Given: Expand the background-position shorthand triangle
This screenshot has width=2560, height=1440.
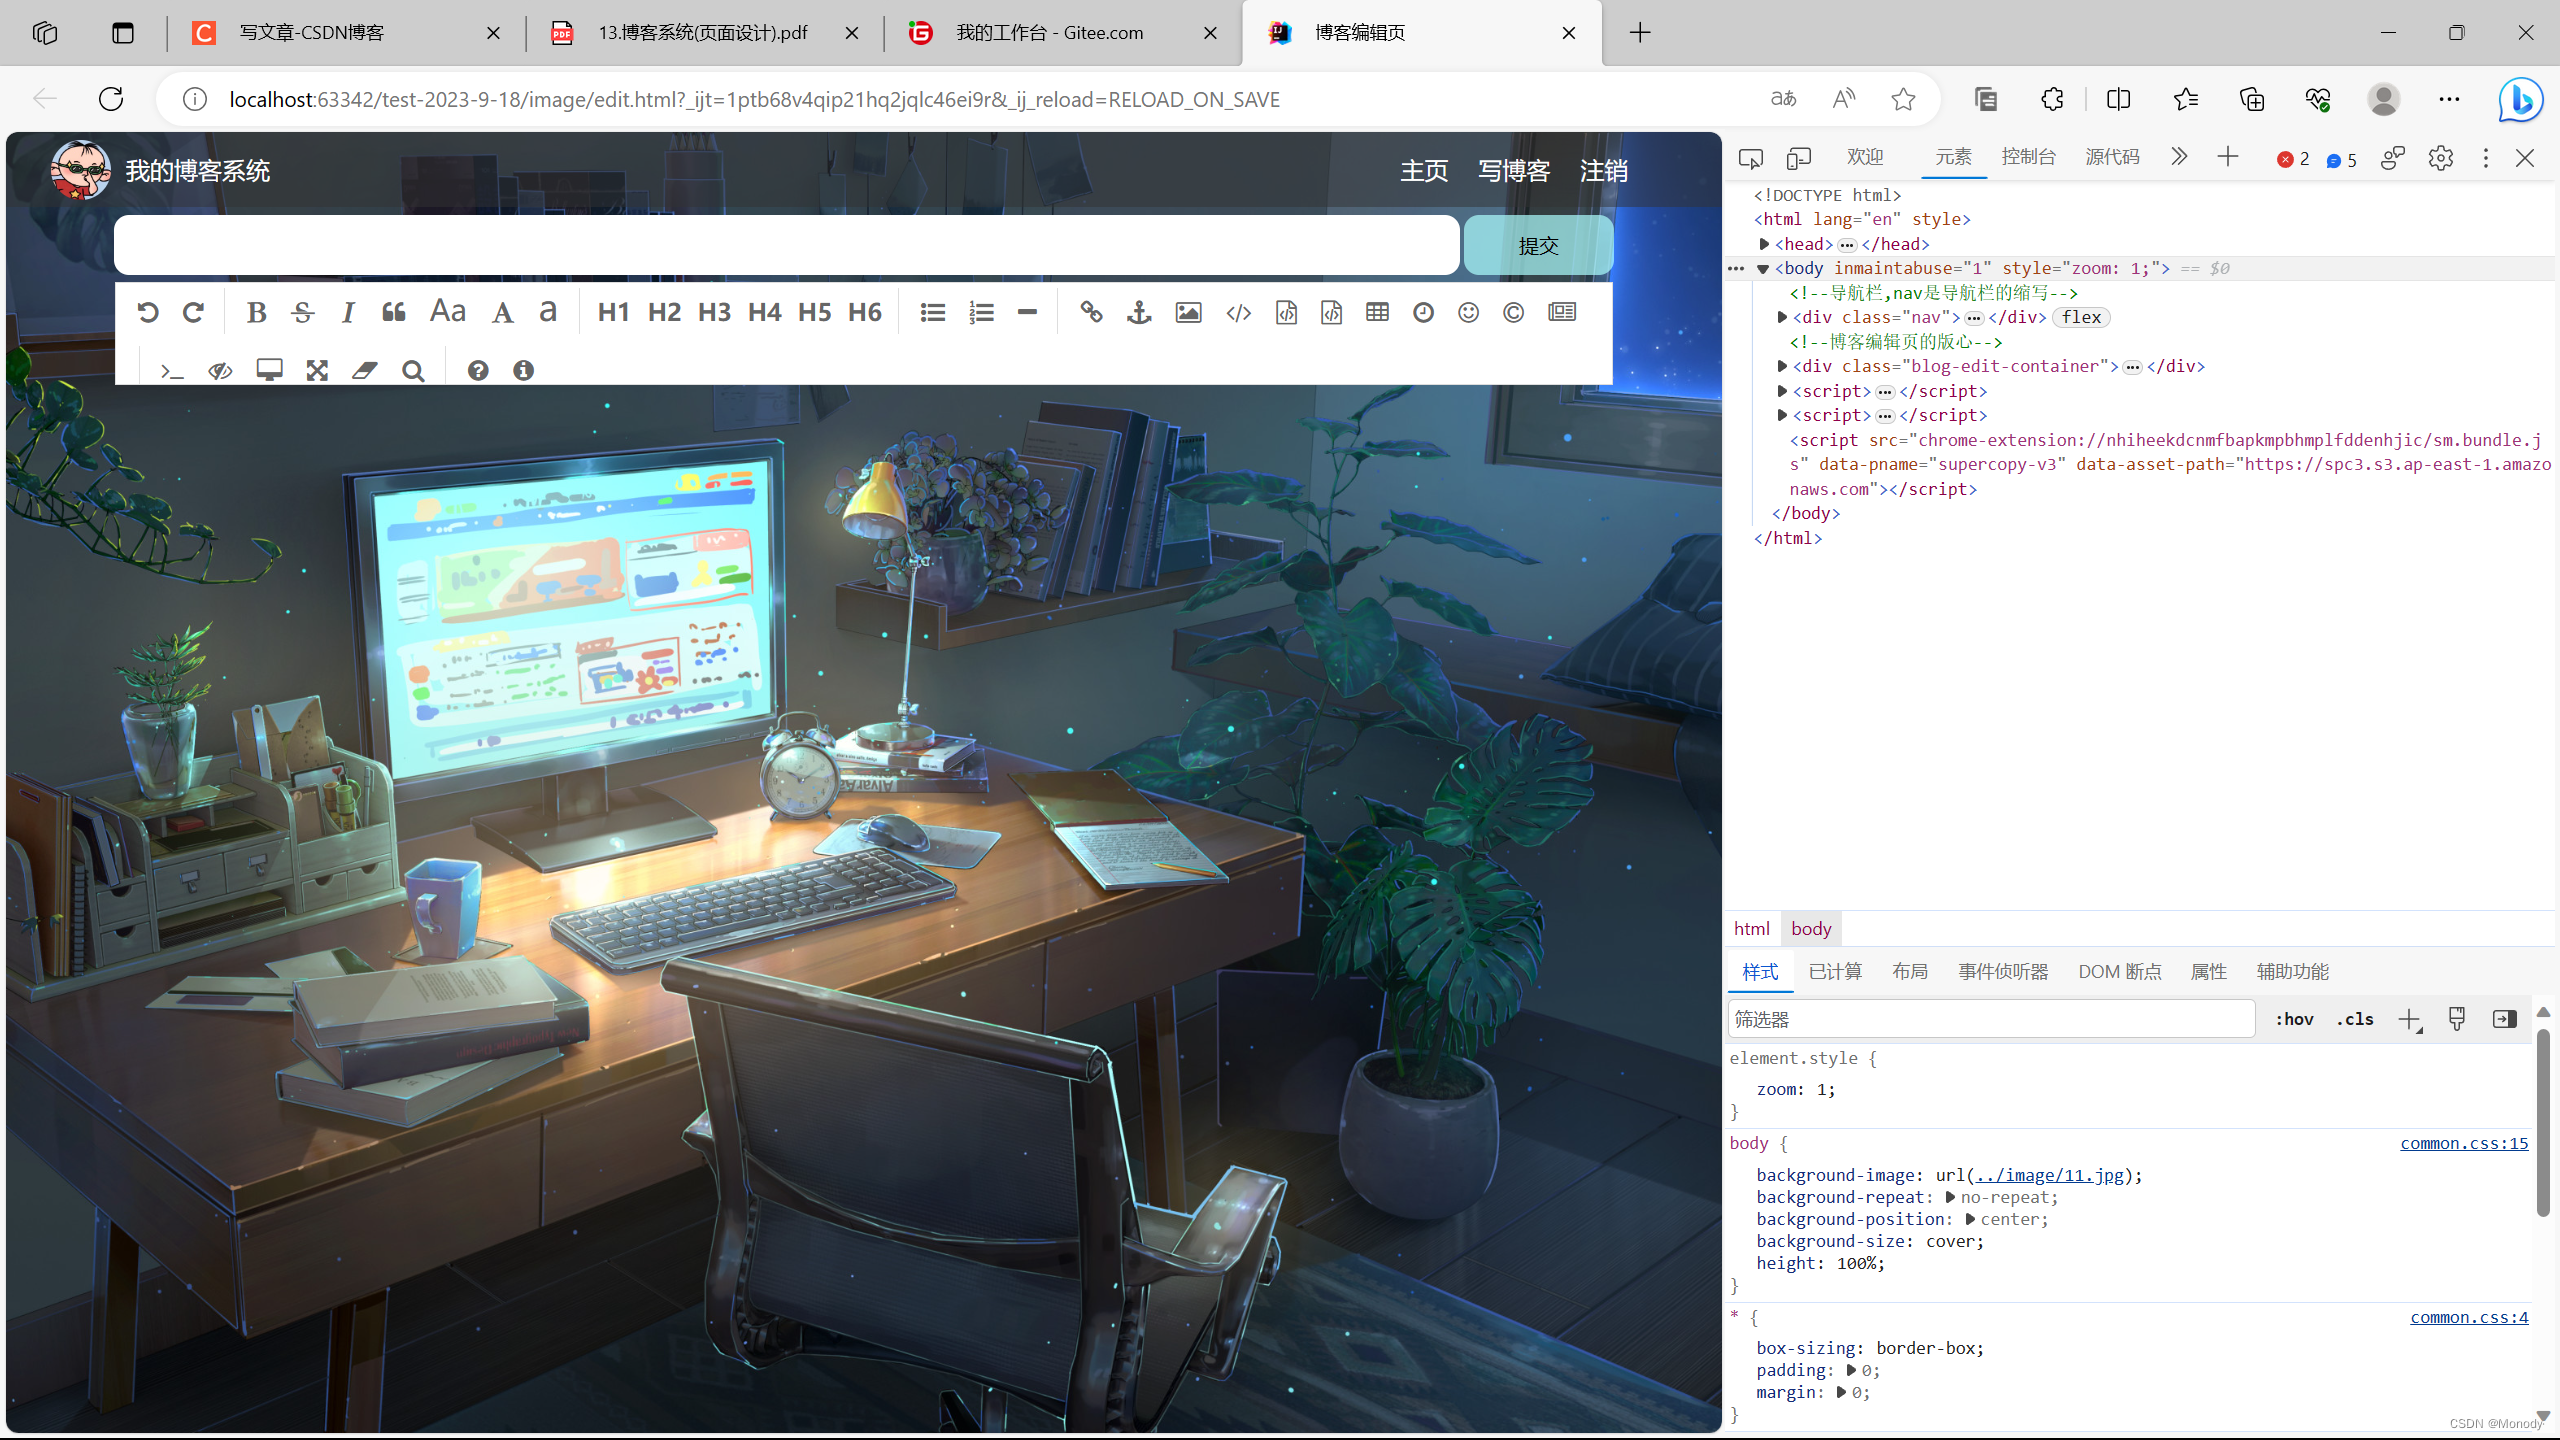Looking at the screenshot, I should (x=1970, y=1219).
